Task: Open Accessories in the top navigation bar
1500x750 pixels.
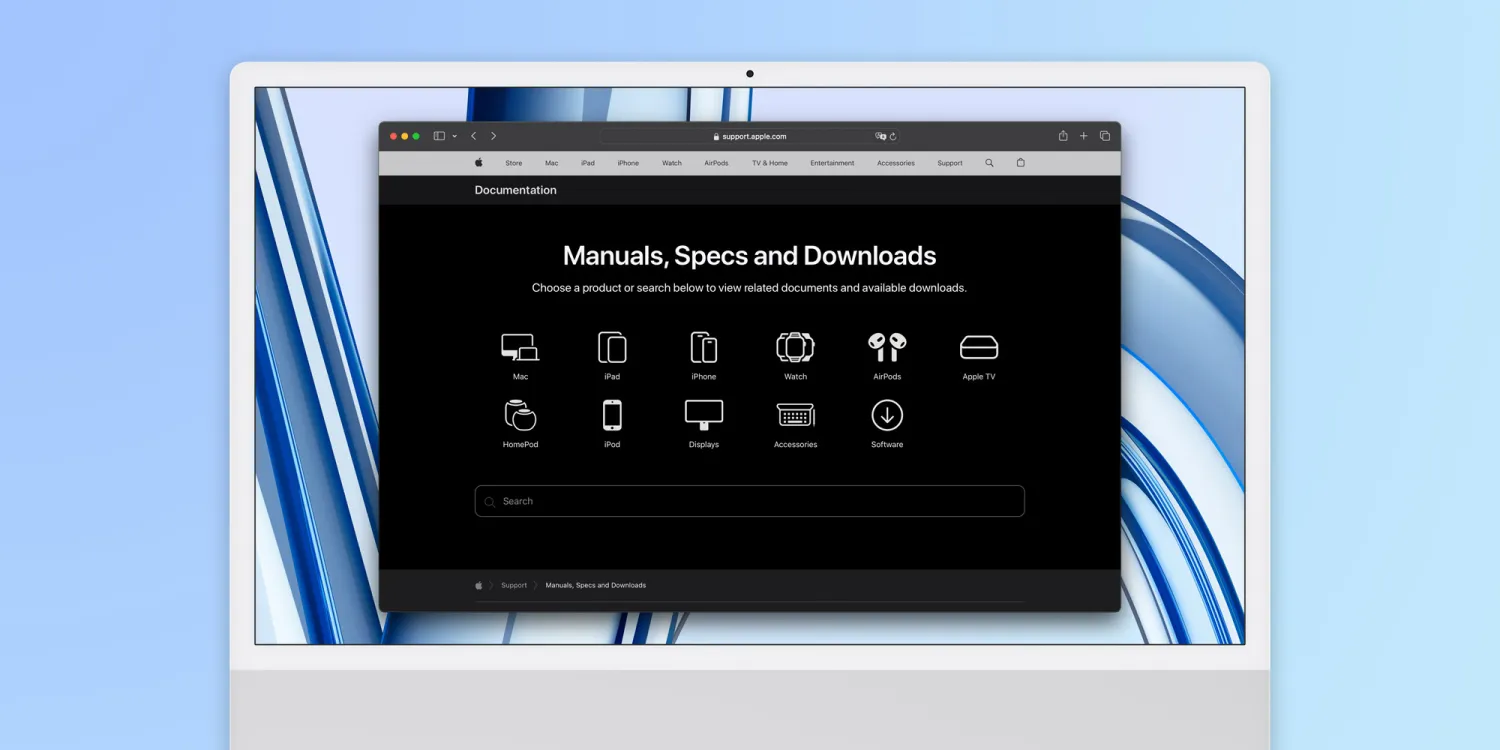Action: pos(896,163)
